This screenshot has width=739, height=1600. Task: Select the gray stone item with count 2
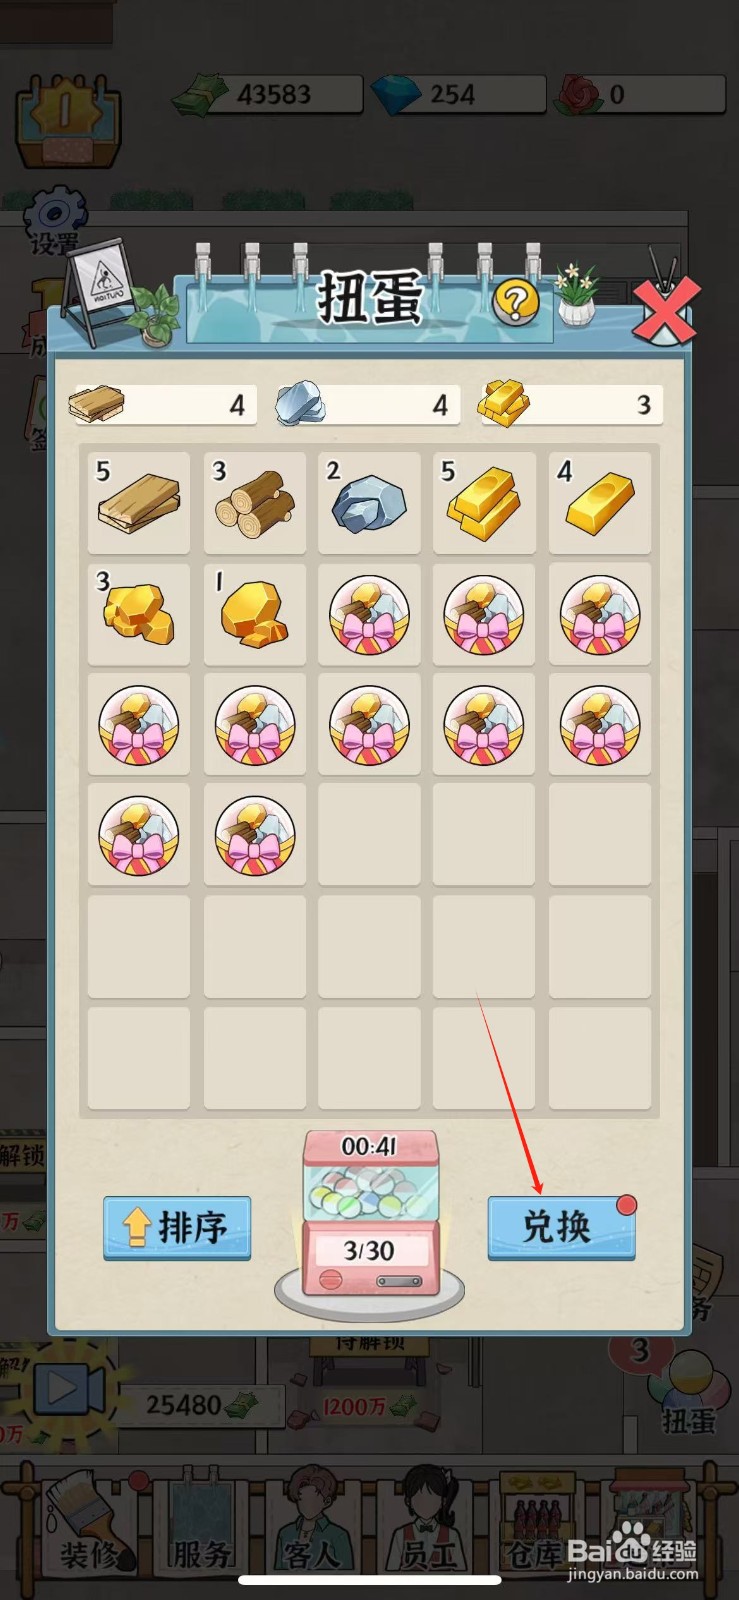coord(369,503)
